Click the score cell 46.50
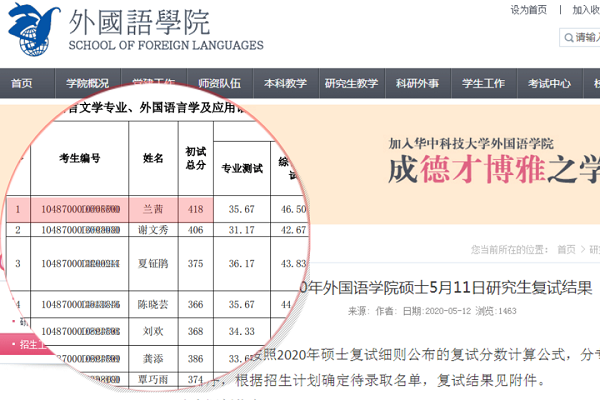Viewport: 600px width, 400px height. pos(291,209)
